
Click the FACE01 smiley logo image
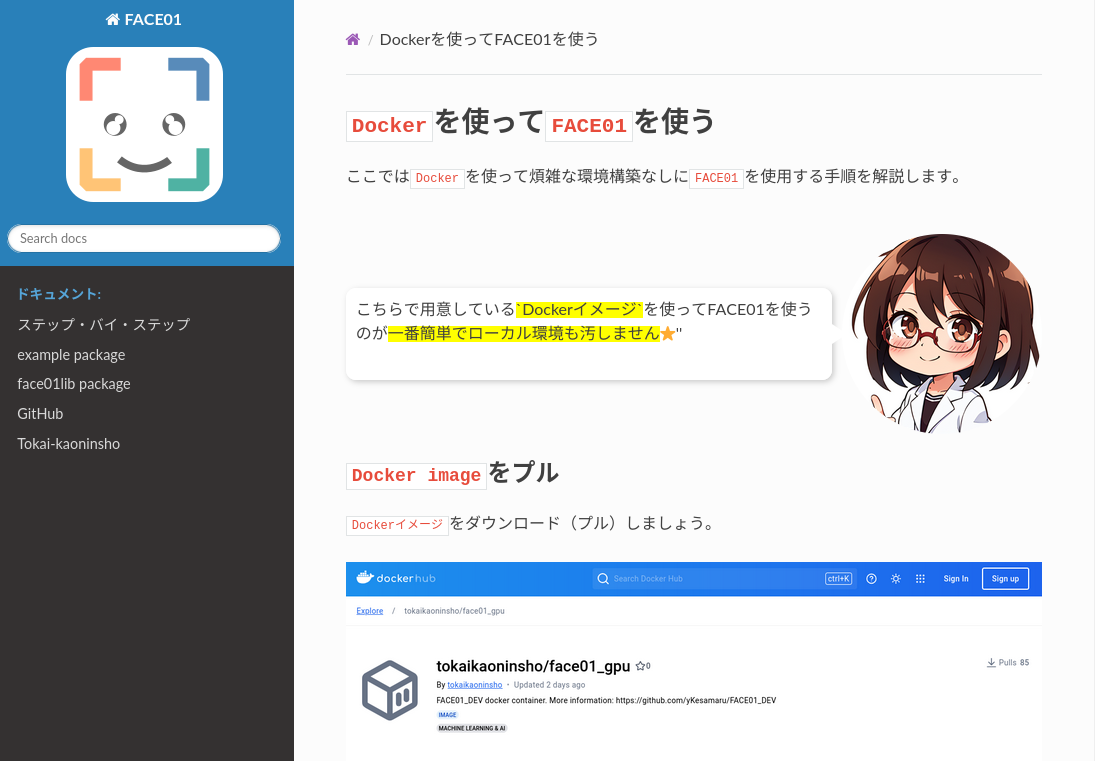pos(145,124)
